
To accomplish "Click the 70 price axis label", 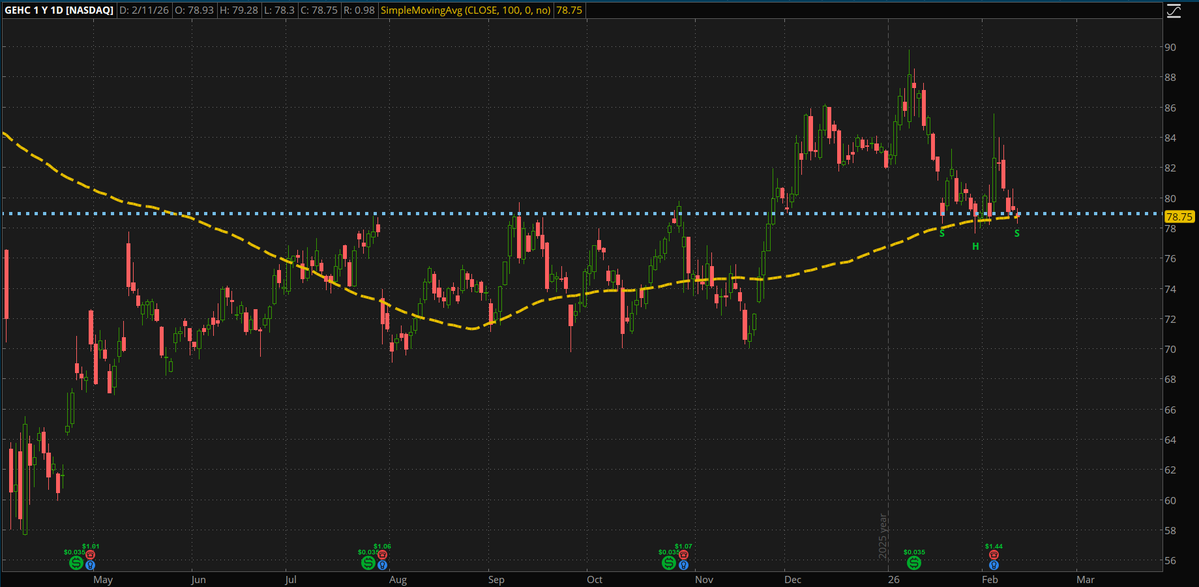I will 1170,349.
